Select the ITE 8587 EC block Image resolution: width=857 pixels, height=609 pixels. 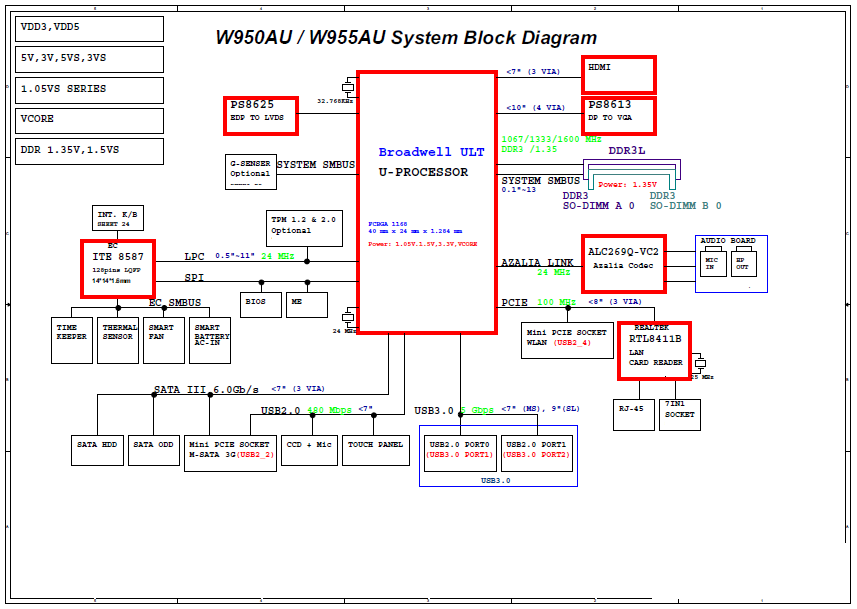118,269
